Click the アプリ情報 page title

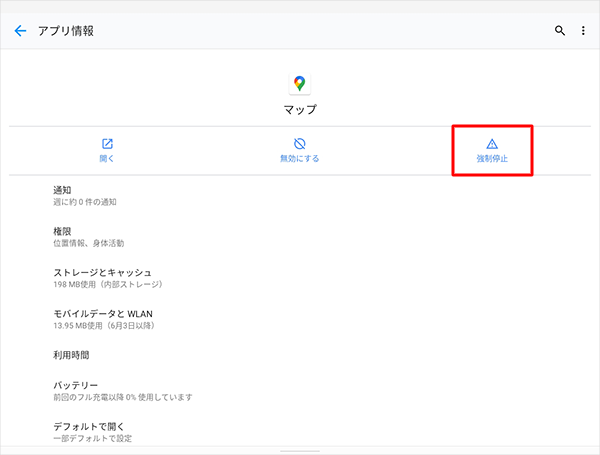tap(66, 31)
